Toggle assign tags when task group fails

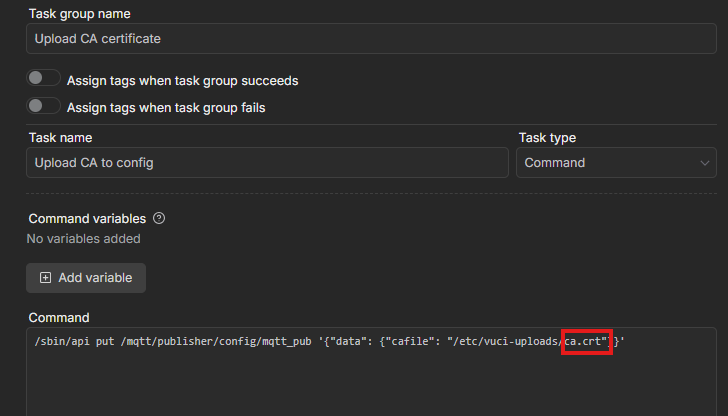[44, 106]
